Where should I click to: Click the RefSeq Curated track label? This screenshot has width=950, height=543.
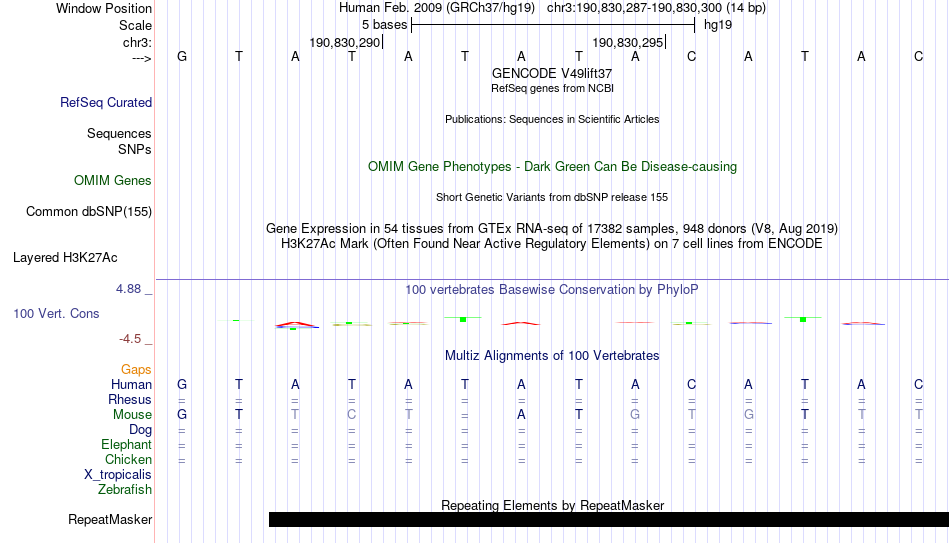pyautogui.click(x=105, y=102)
